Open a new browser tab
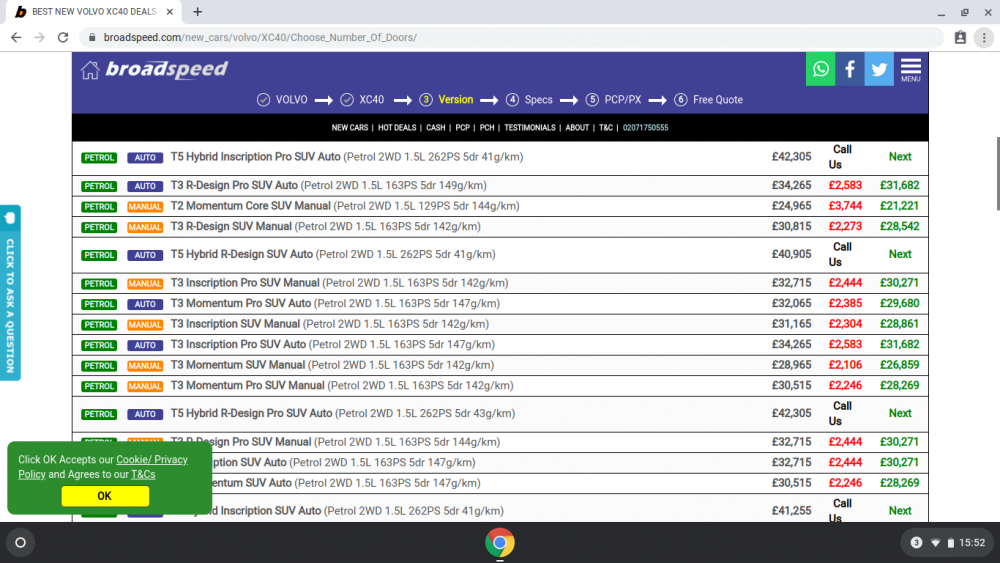 [198, 11]
